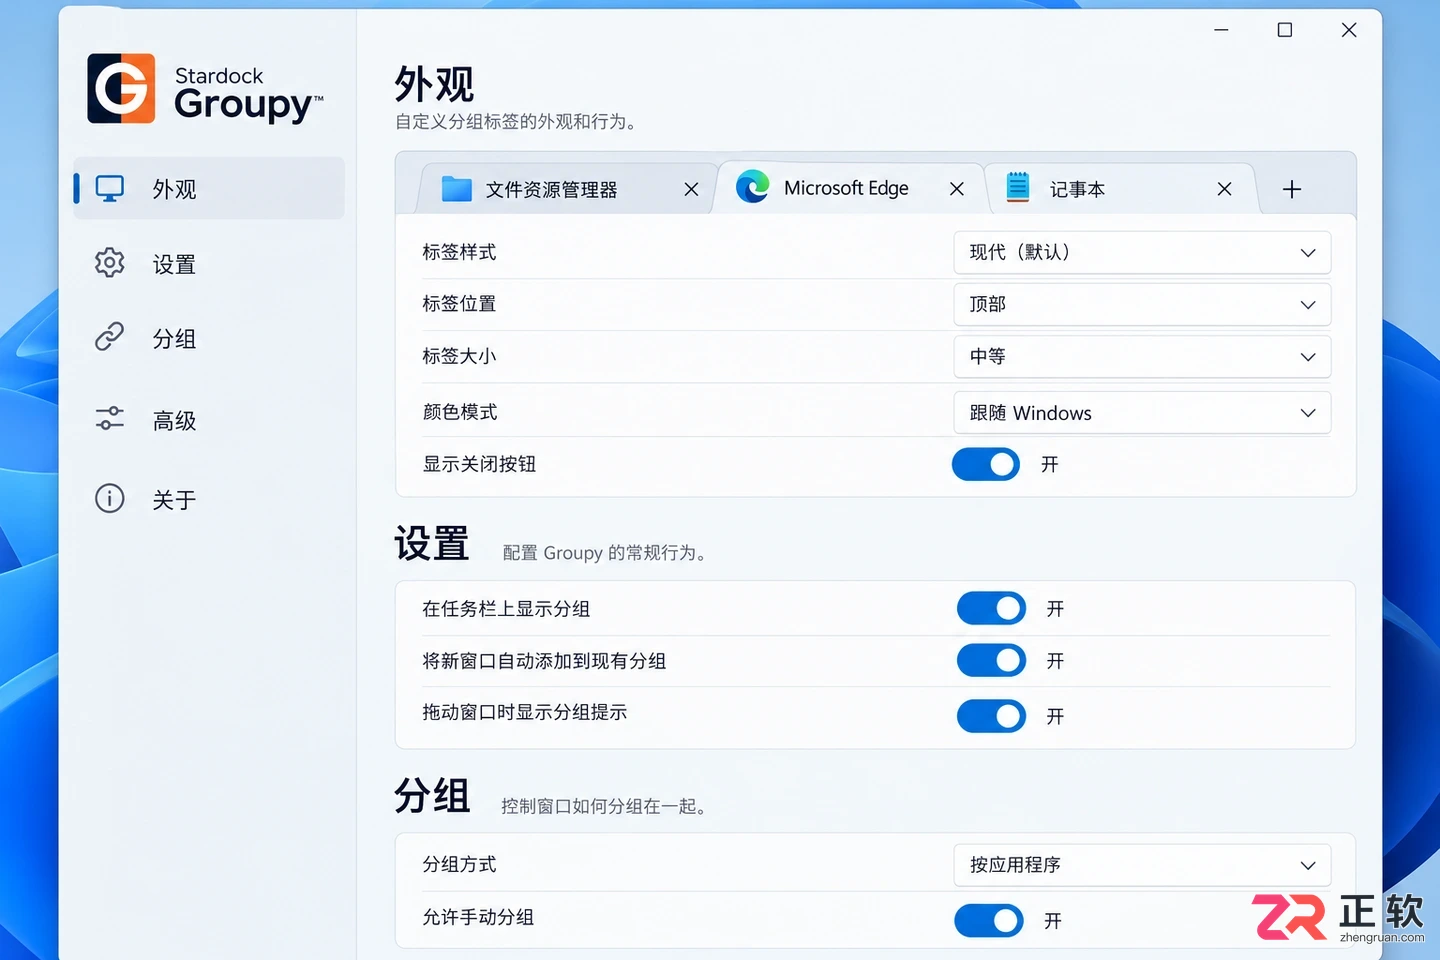Click the blue folder icon on 文件资源管理器 tab
Image resolution: width=1440 pixels, height=960 pixels.
[457, 189]
